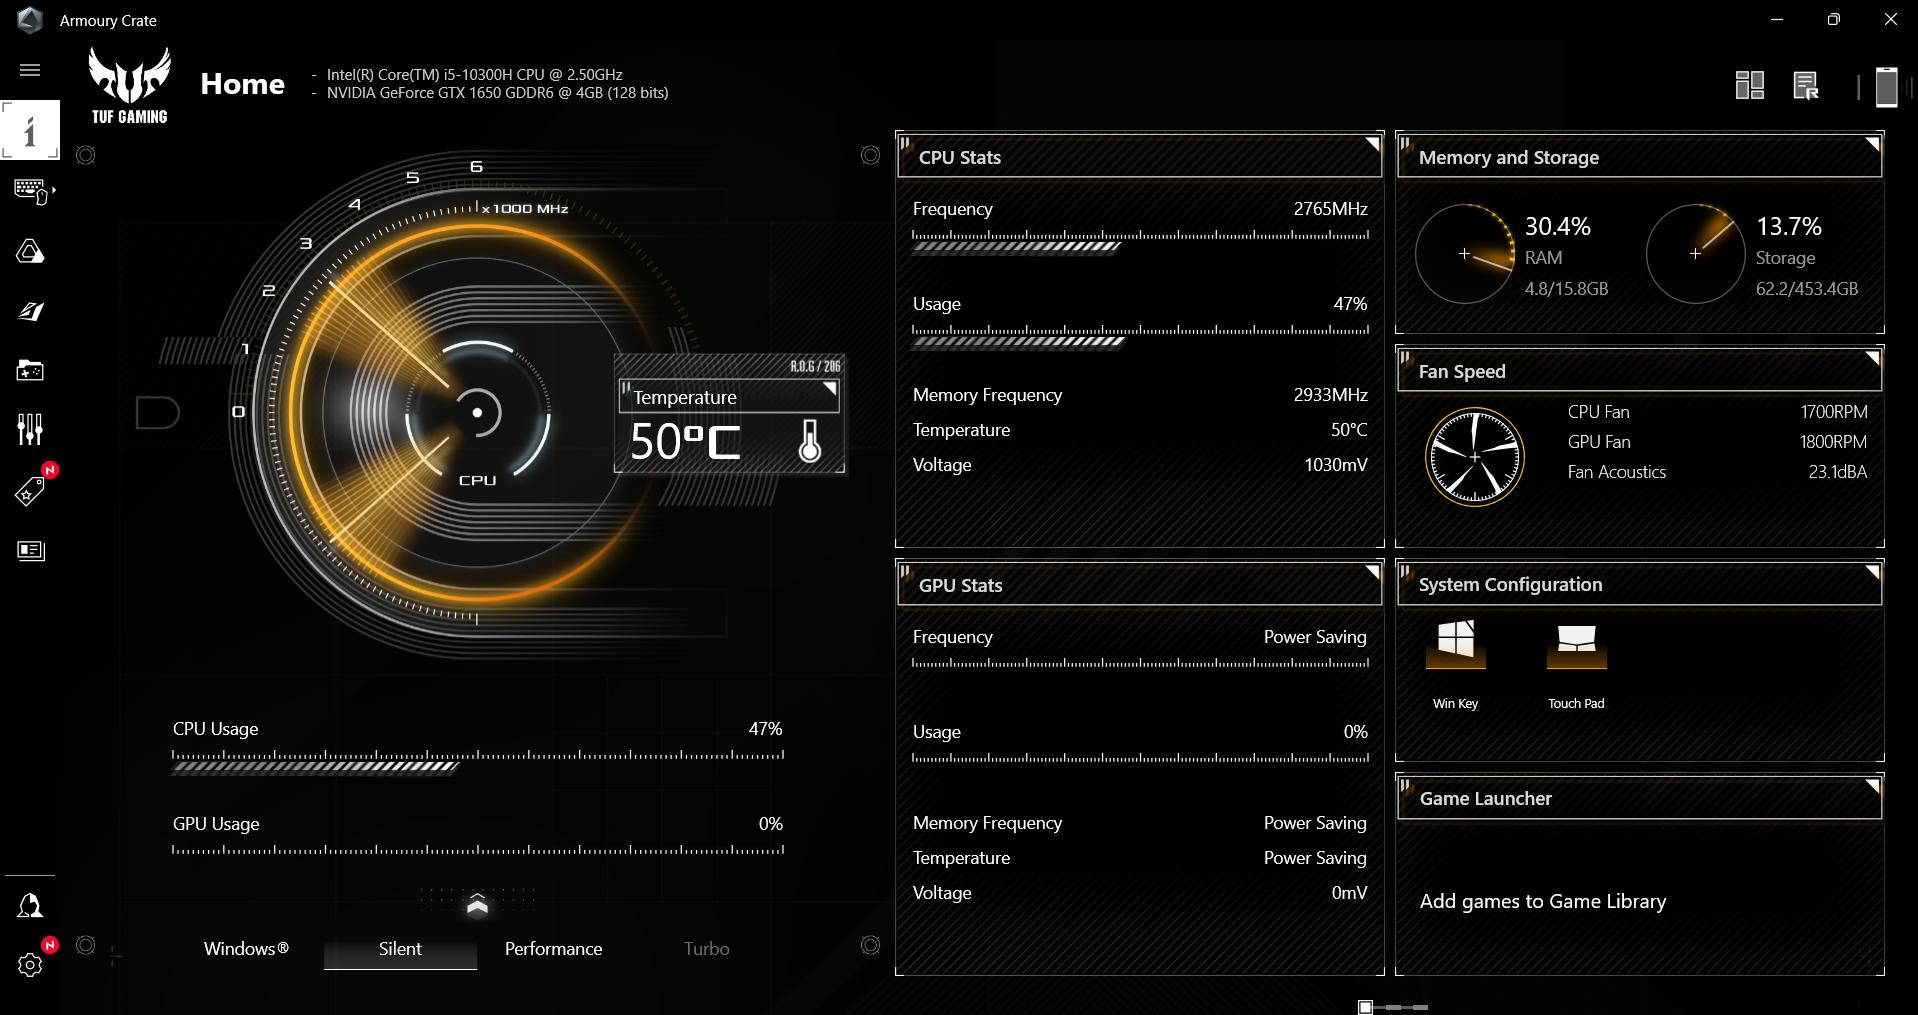Open the hamburger navigation menu
Viewport: 1918px width, 1015px height.
click(30, 70)
